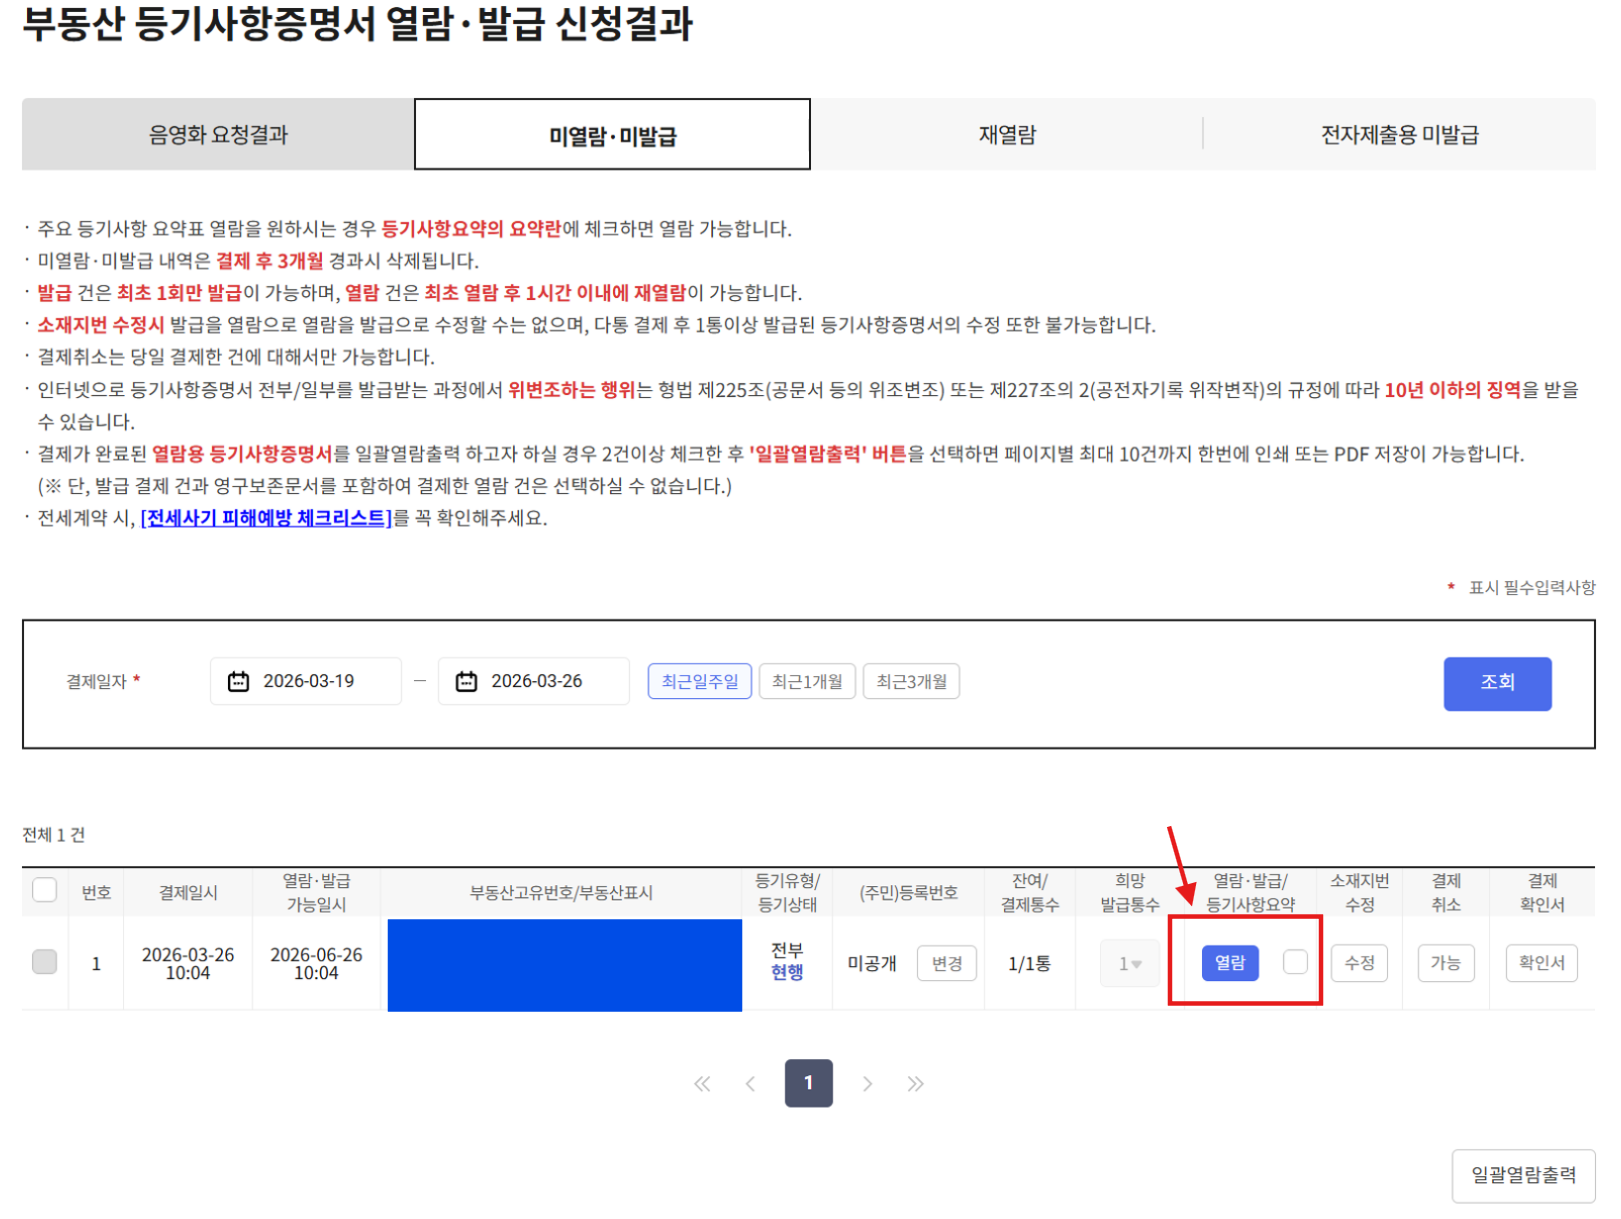
Task: Click 변경 to change registration number visibility
Action: (946, 963)
